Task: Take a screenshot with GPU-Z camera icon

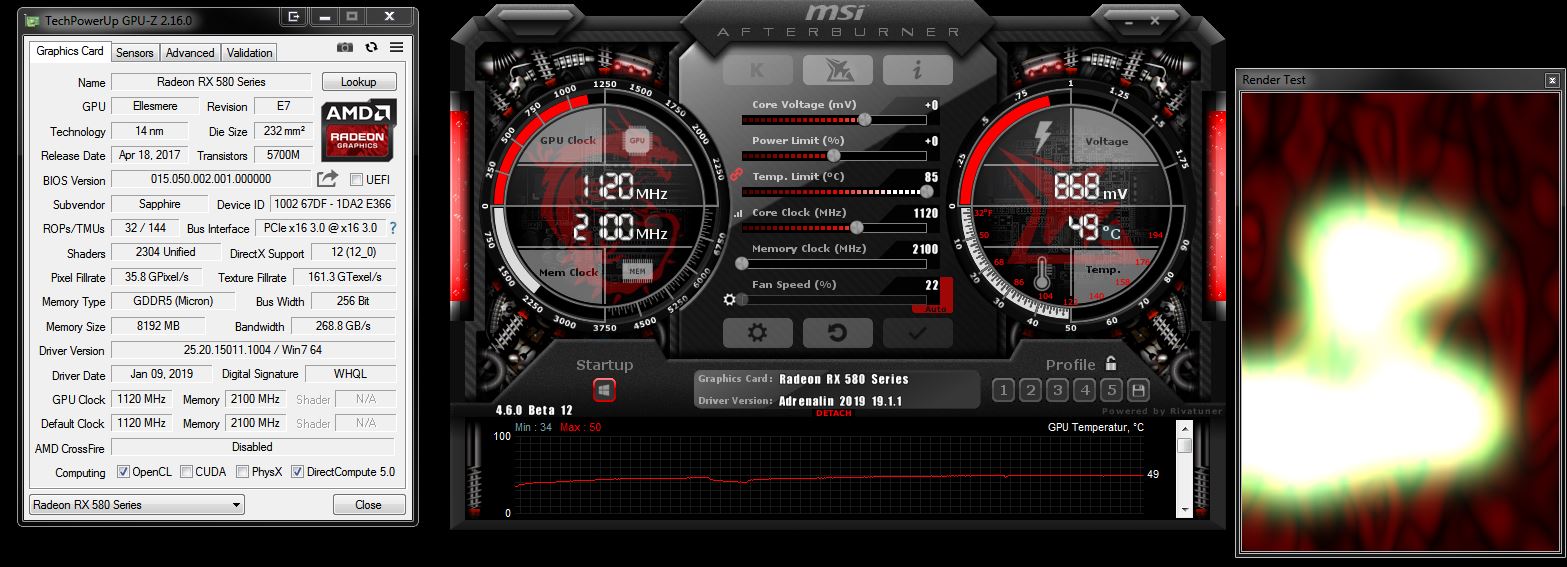Action: 345,48
